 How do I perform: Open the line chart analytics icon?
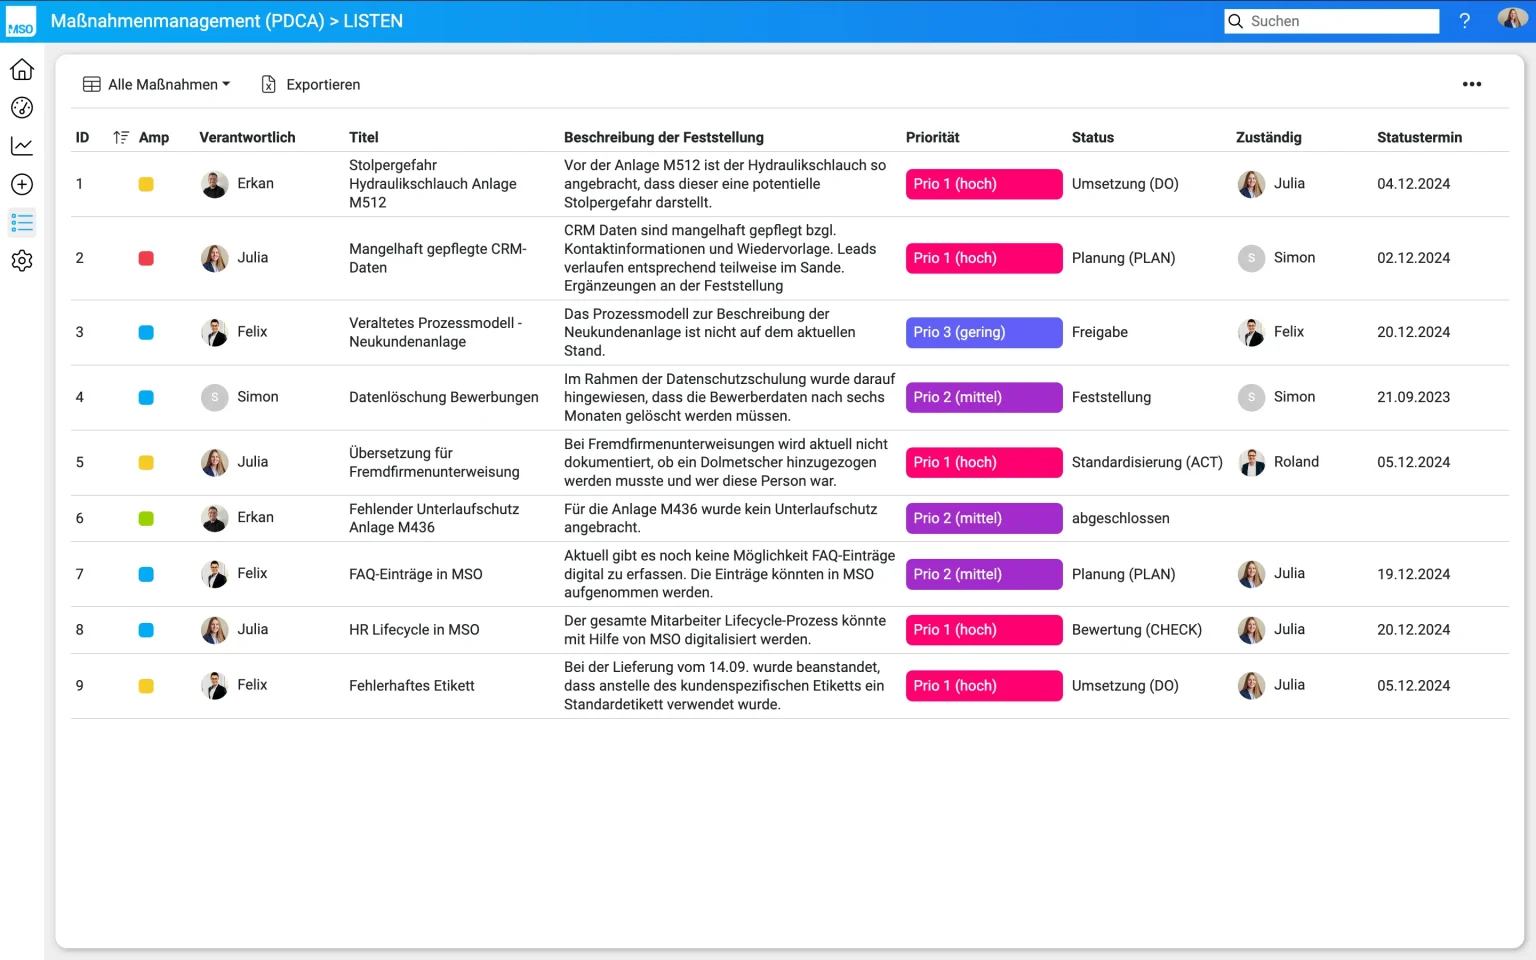pos(22,146)
